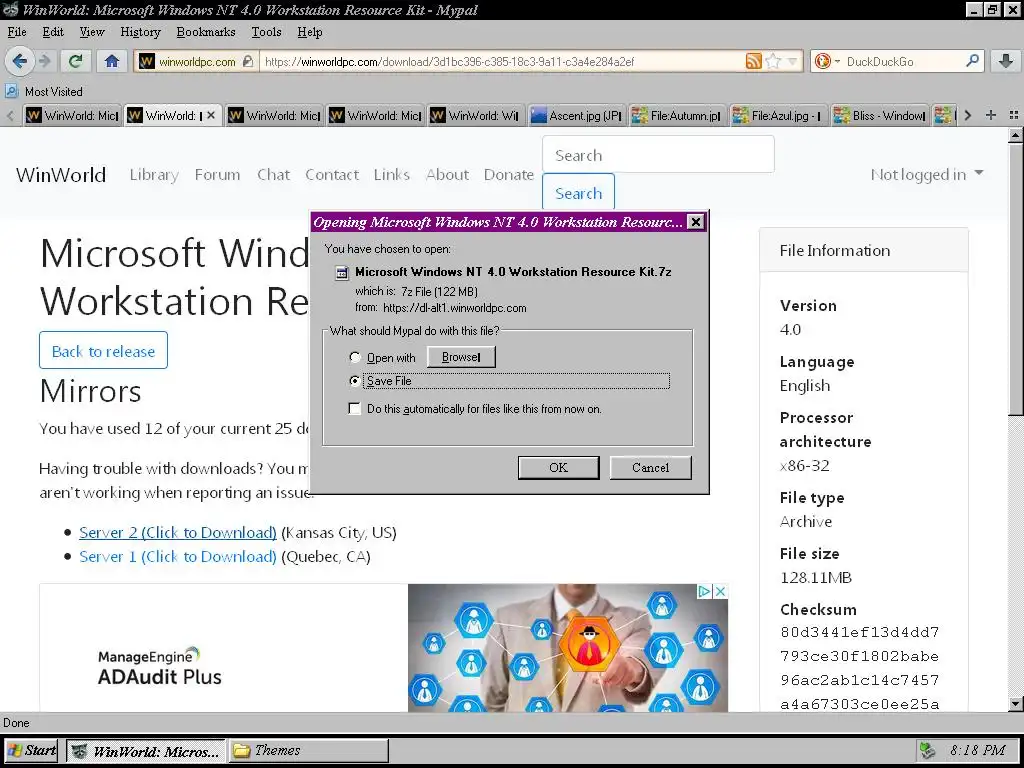Click the magnifier icon in DuckDuckGo box

(x=972, y=61)
